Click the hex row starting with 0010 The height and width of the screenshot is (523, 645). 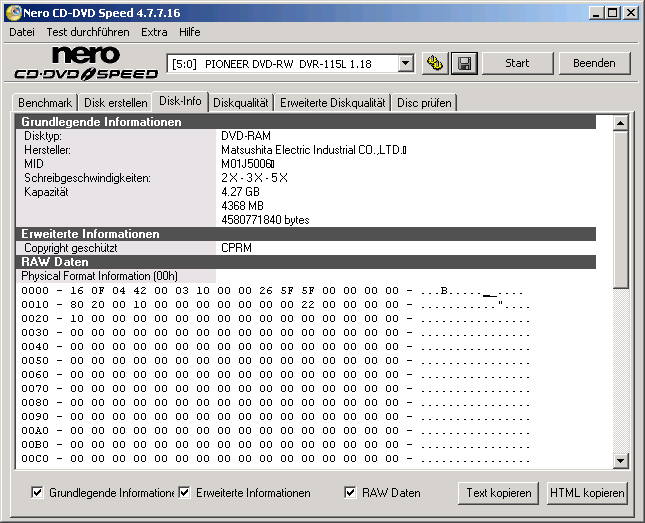click(x=275, y=305)
